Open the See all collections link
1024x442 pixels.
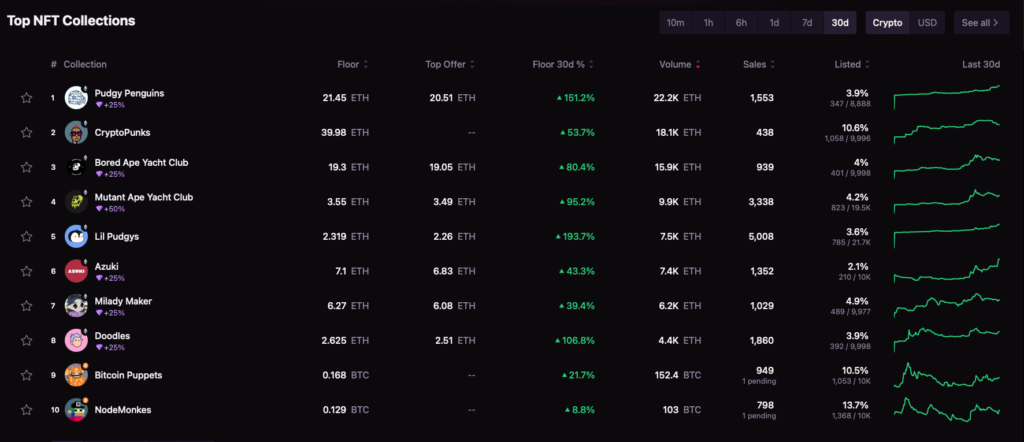(981, 23)
